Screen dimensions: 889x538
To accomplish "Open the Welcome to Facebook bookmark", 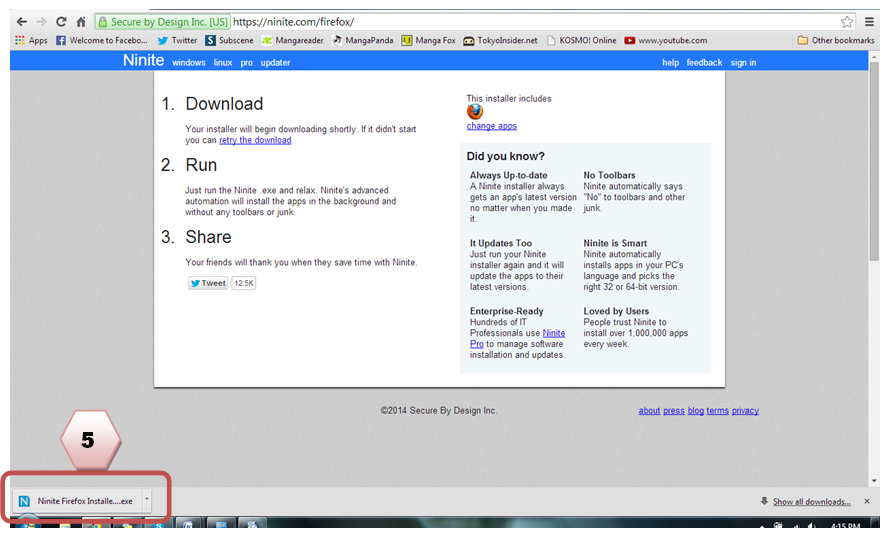I will click(x=101, y=40).
